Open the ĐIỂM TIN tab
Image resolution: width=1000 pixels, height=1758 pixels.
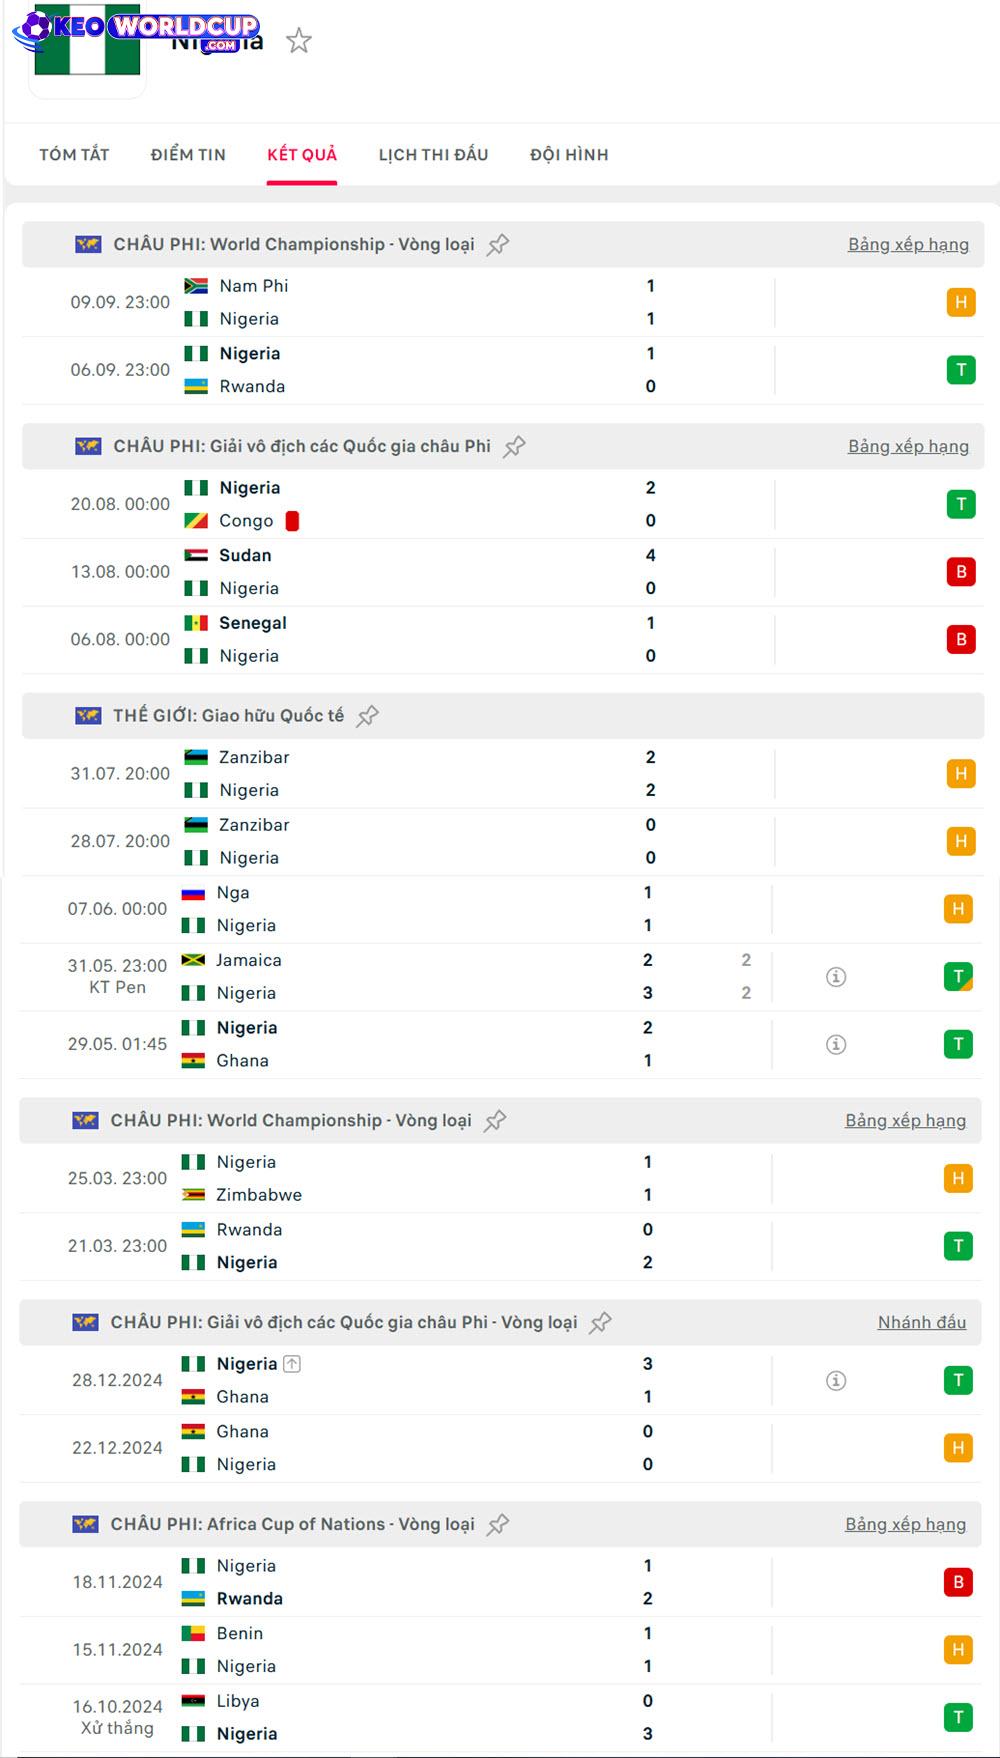tap(188, 155)
